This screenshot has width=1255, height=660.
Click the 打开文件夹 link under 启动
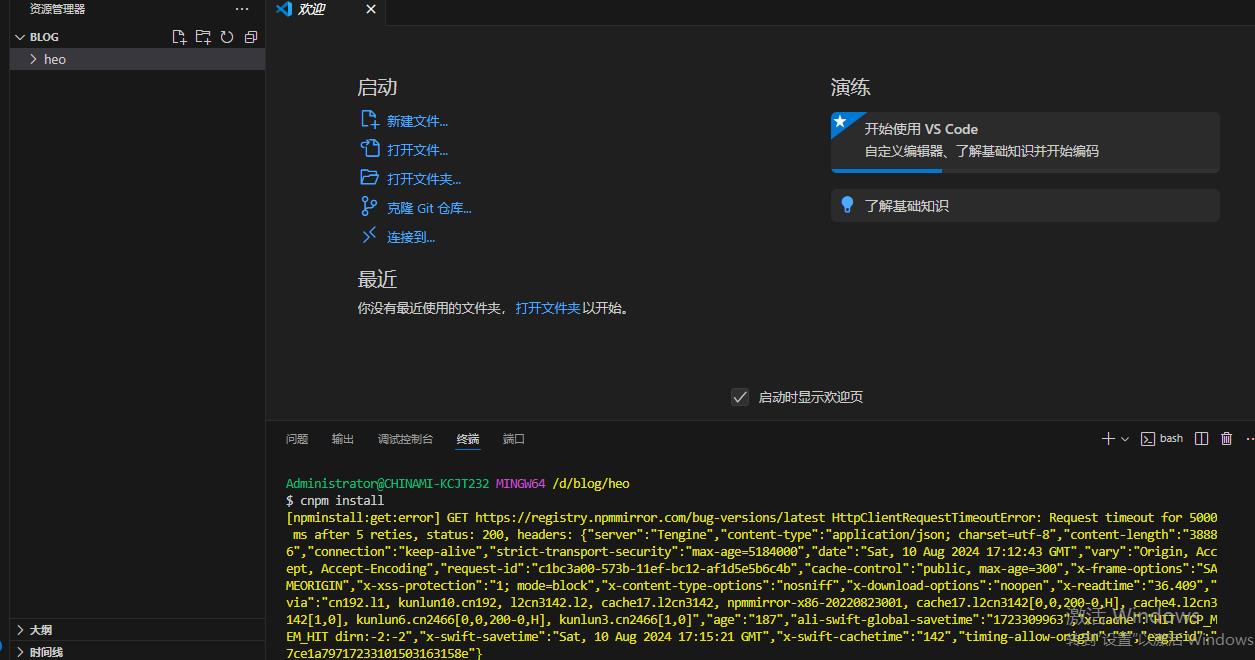point(424,179)
